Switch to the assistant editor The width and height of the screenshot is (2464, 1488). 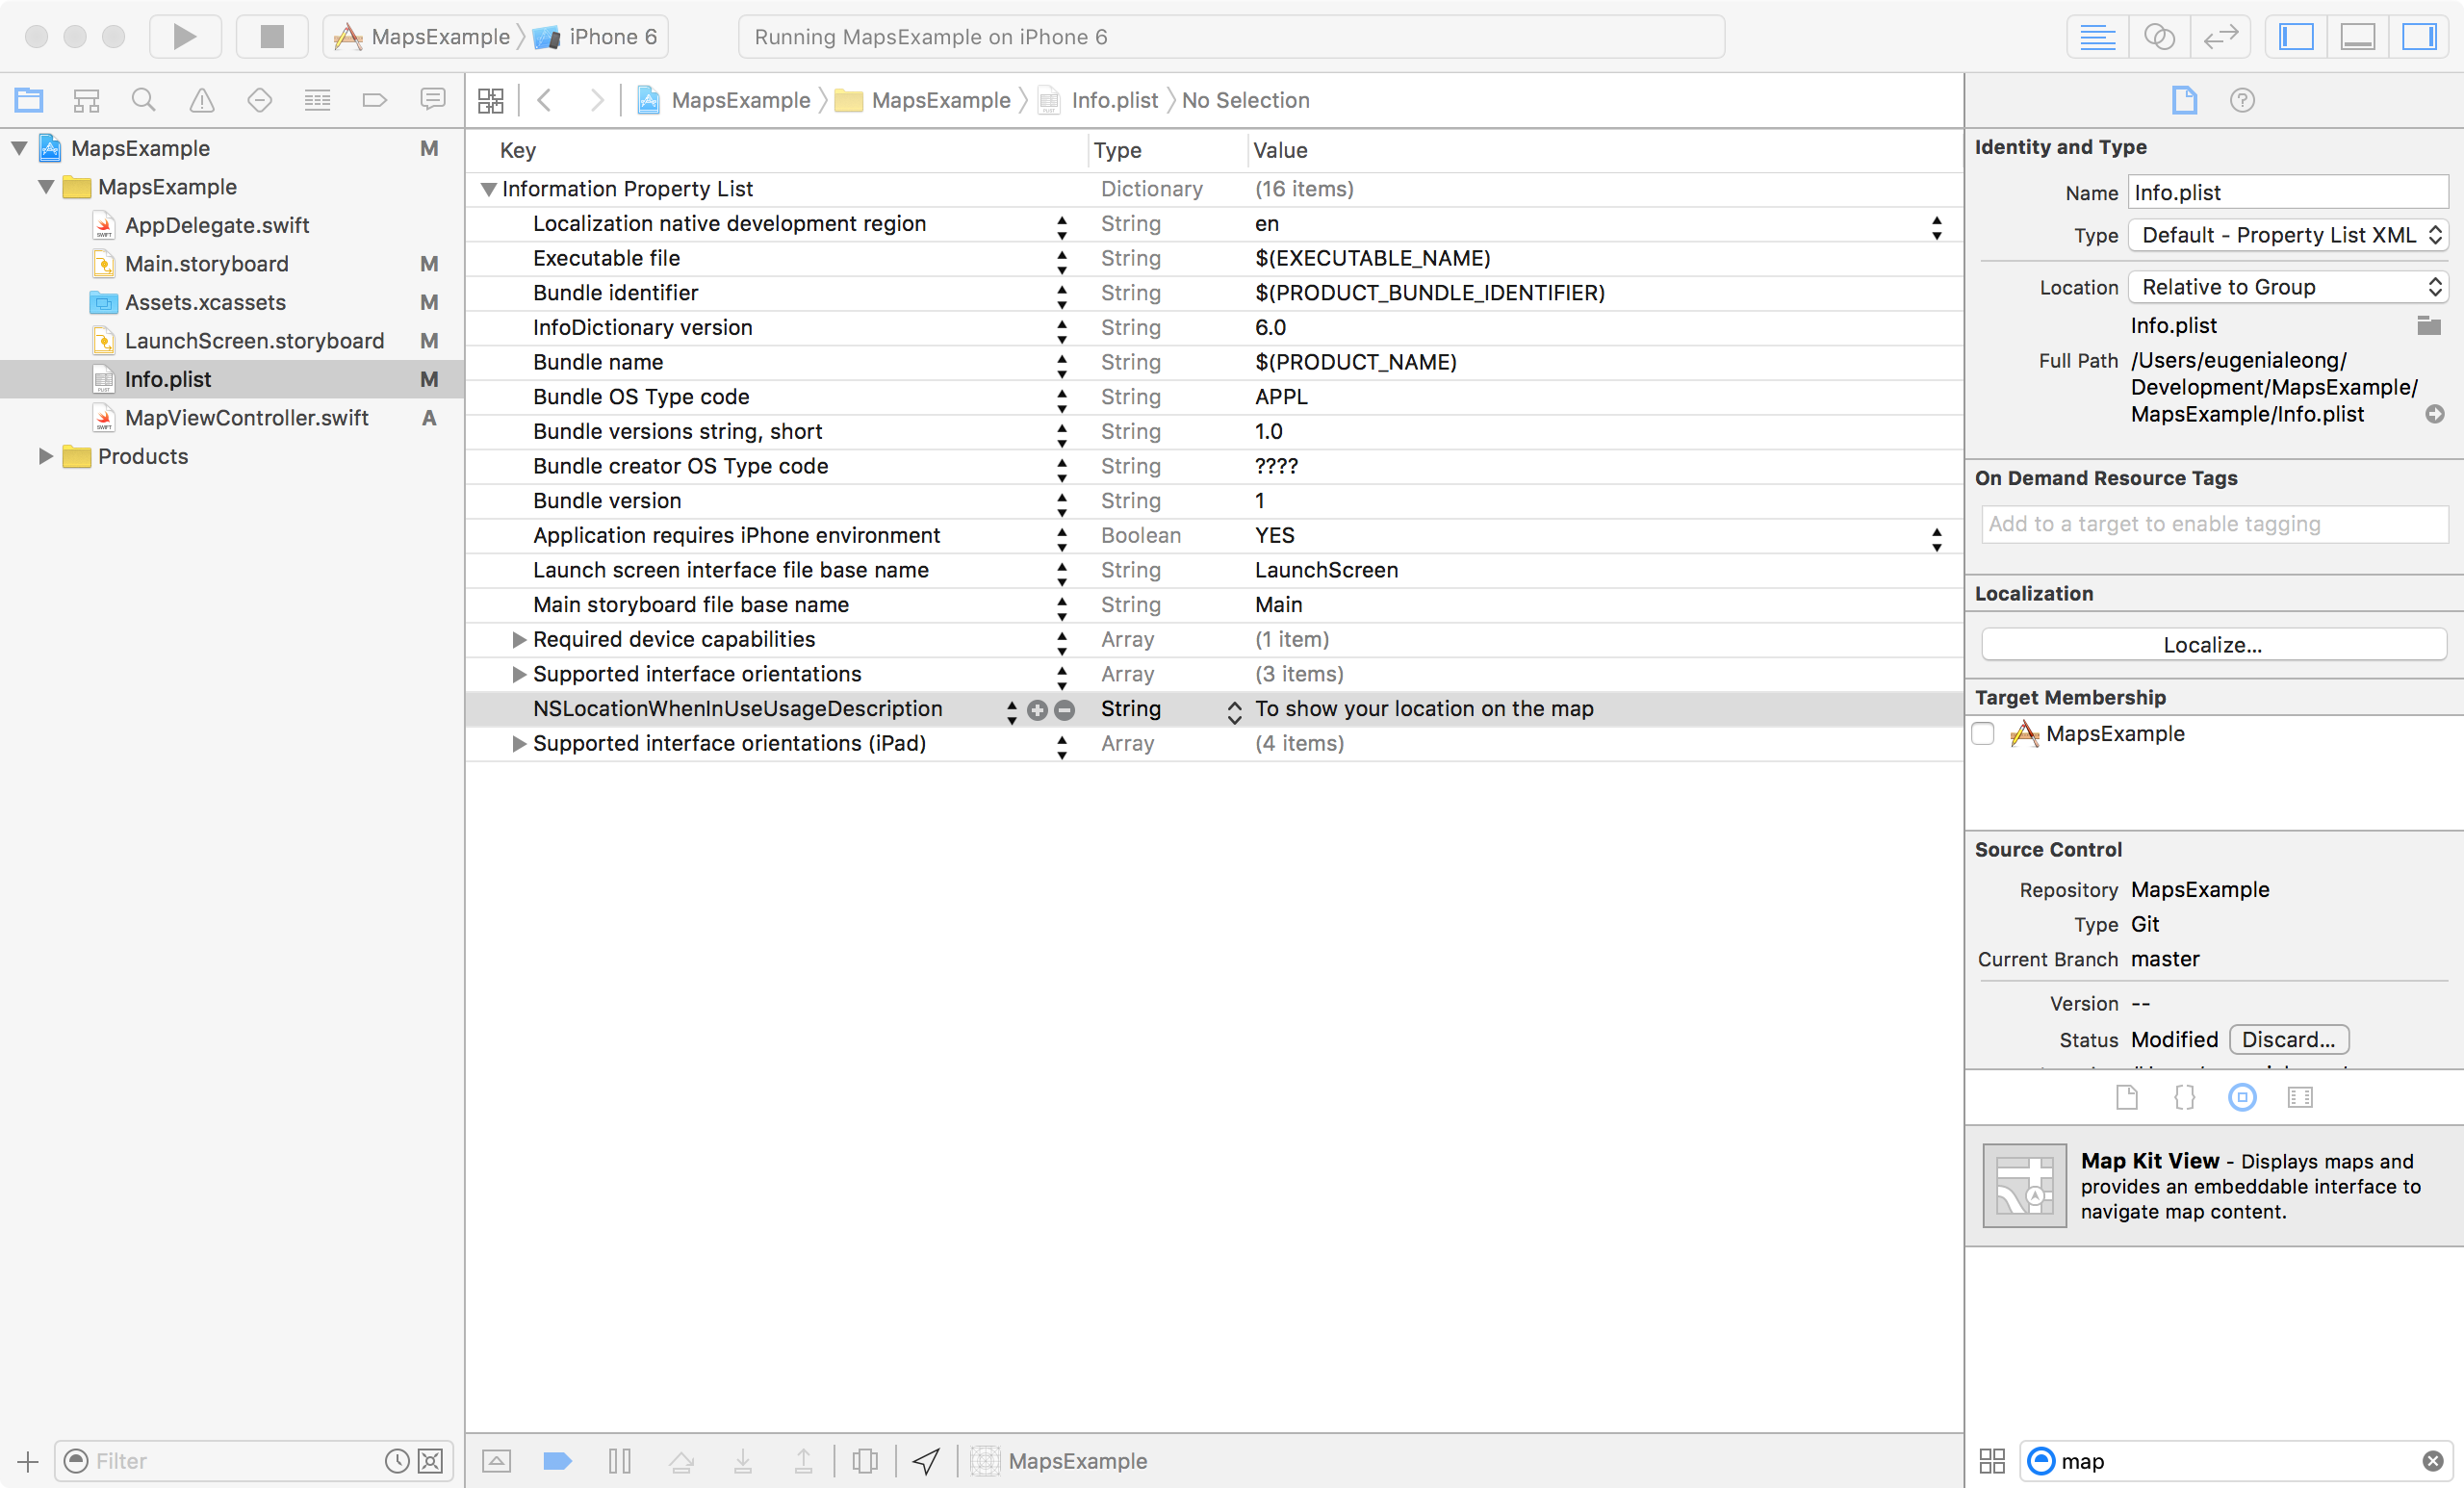2159,37
